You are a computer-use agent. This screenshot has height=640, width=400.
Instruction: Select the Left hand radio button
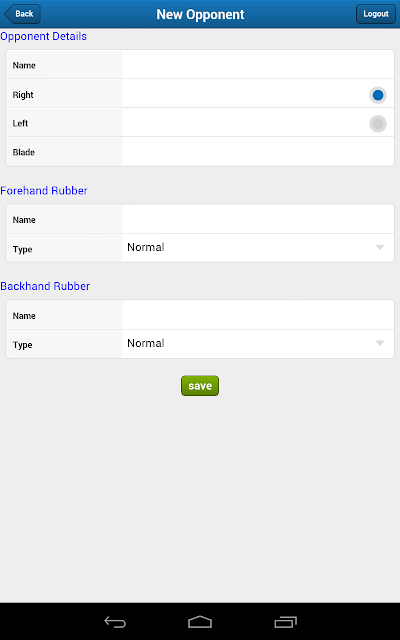pyautogui.click(x=378, y=124)
